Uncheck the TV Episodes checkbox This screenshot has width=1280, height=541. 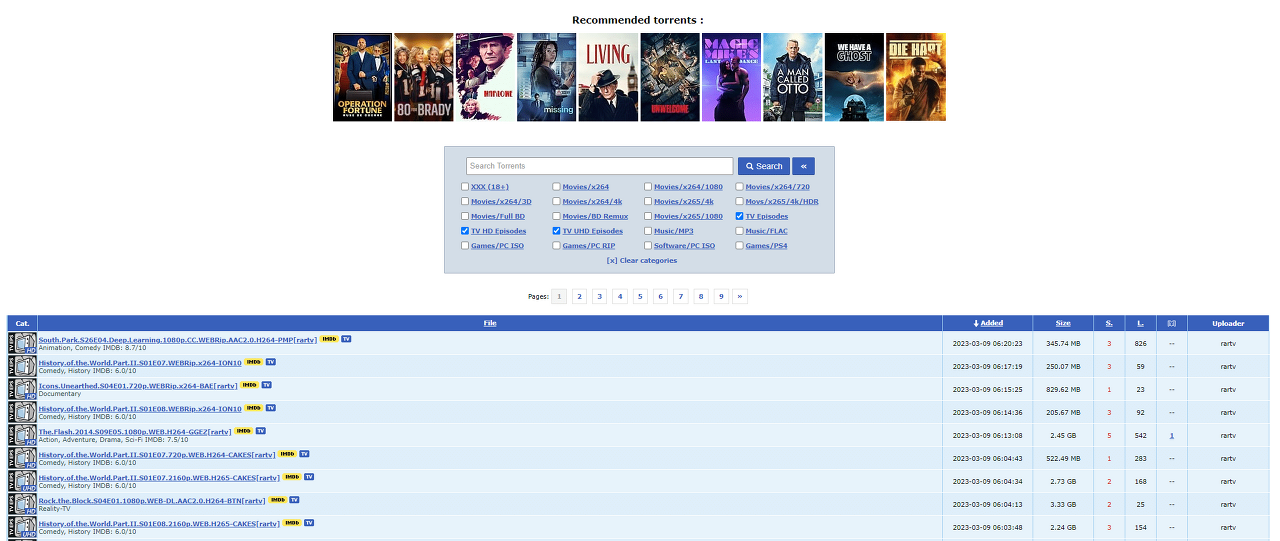pyautogui.click(x=739, y=216)
